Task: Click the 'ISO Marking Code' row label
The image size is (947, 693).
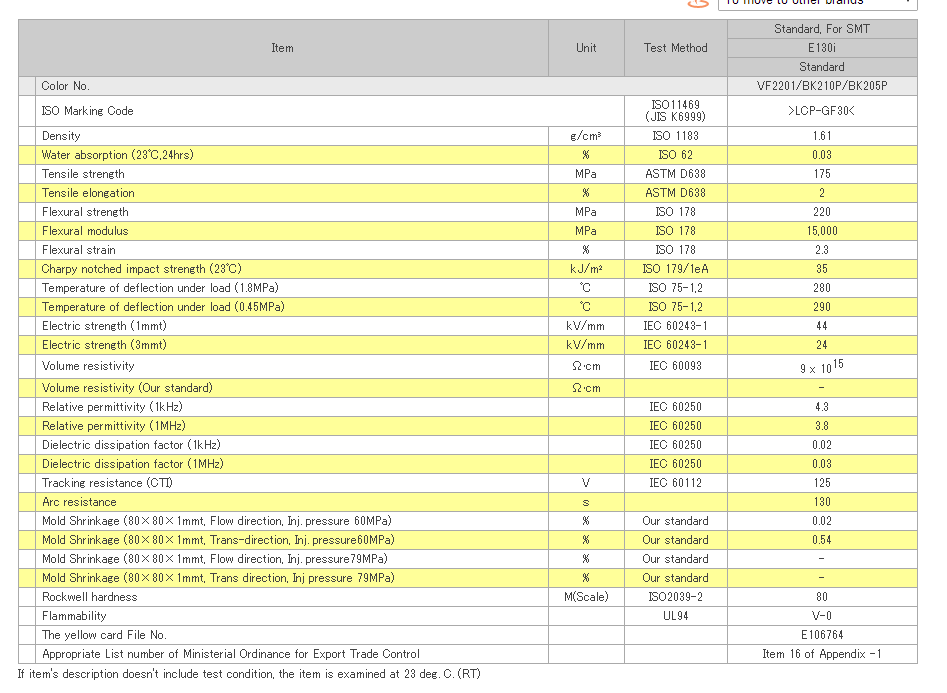Action: (x=88, y=111)
